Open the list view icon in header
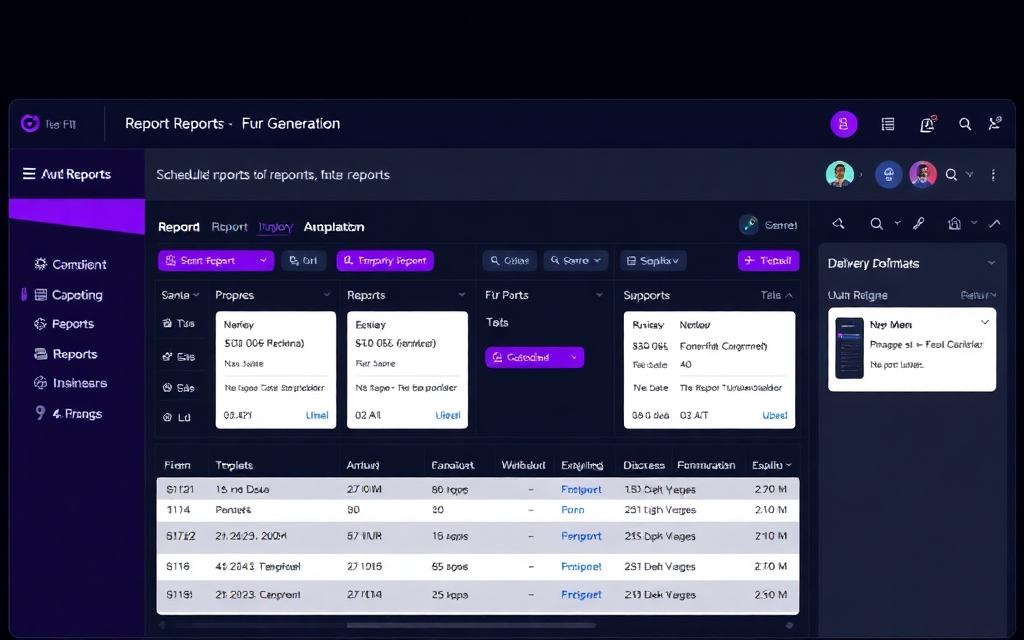 pos(888,124)
